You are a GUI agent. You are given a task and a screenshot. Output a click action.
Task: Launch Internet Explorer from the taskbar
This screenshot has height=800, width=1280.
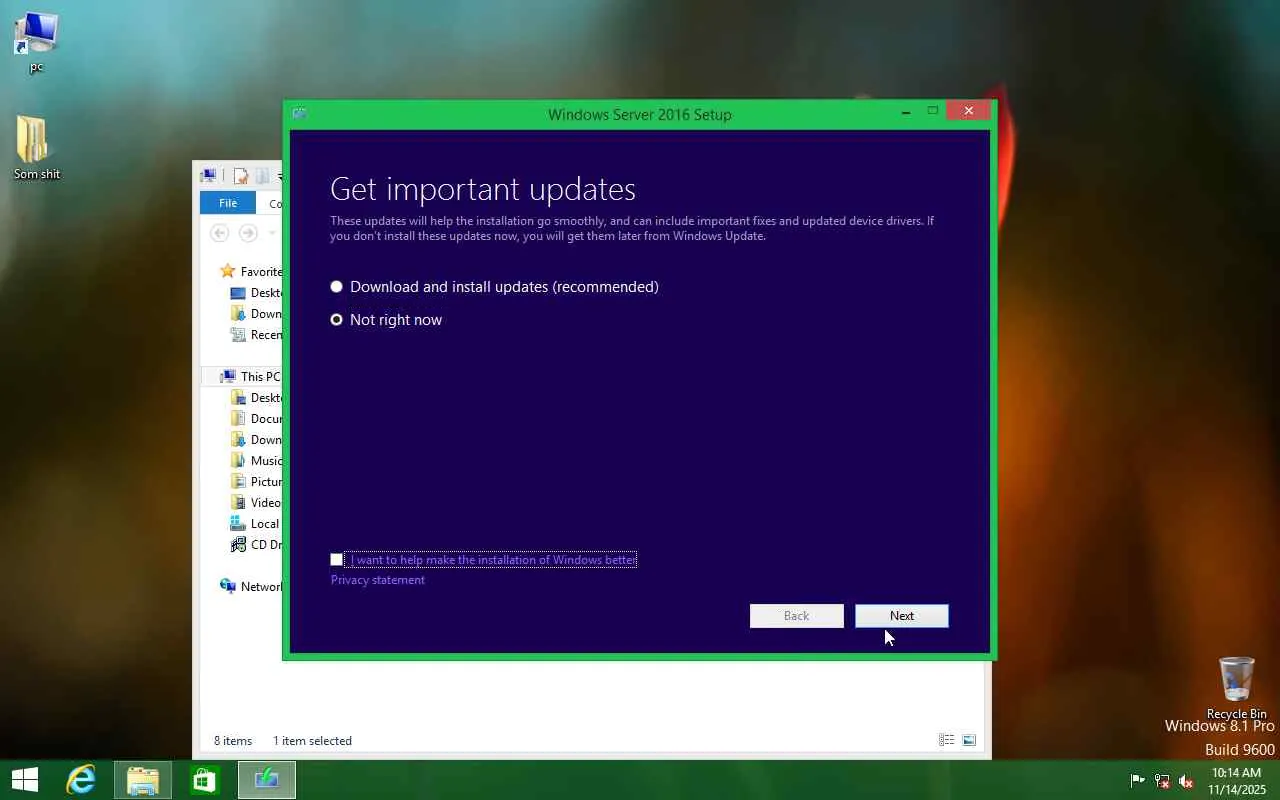point(80,780)
